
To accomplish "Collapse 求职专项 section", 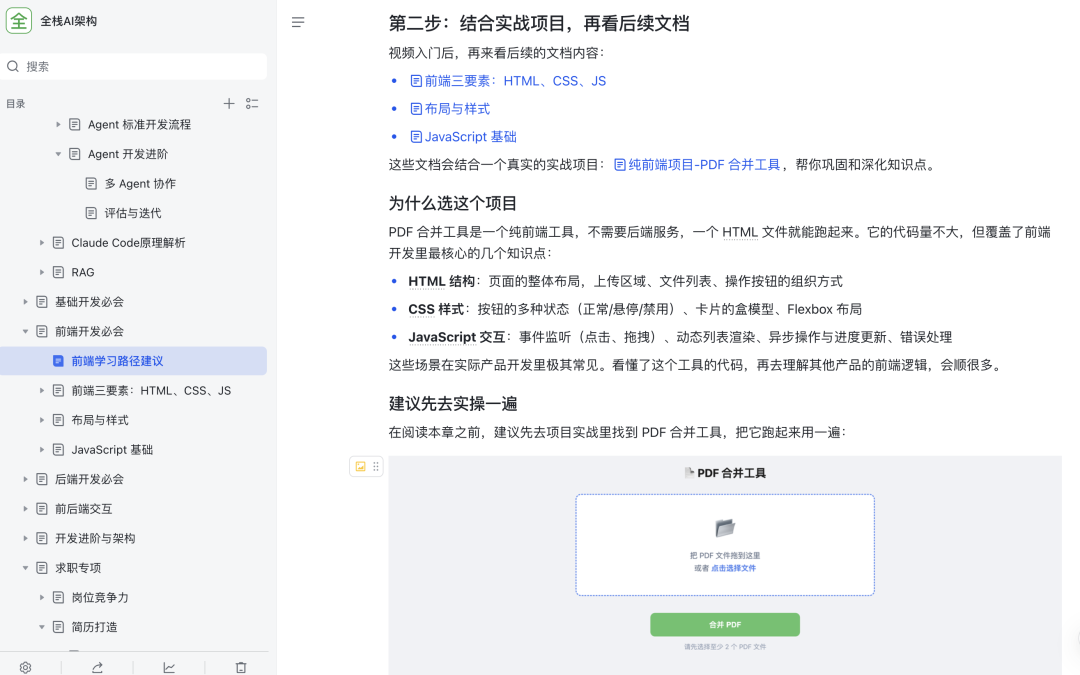I will [x=25, y=568].
